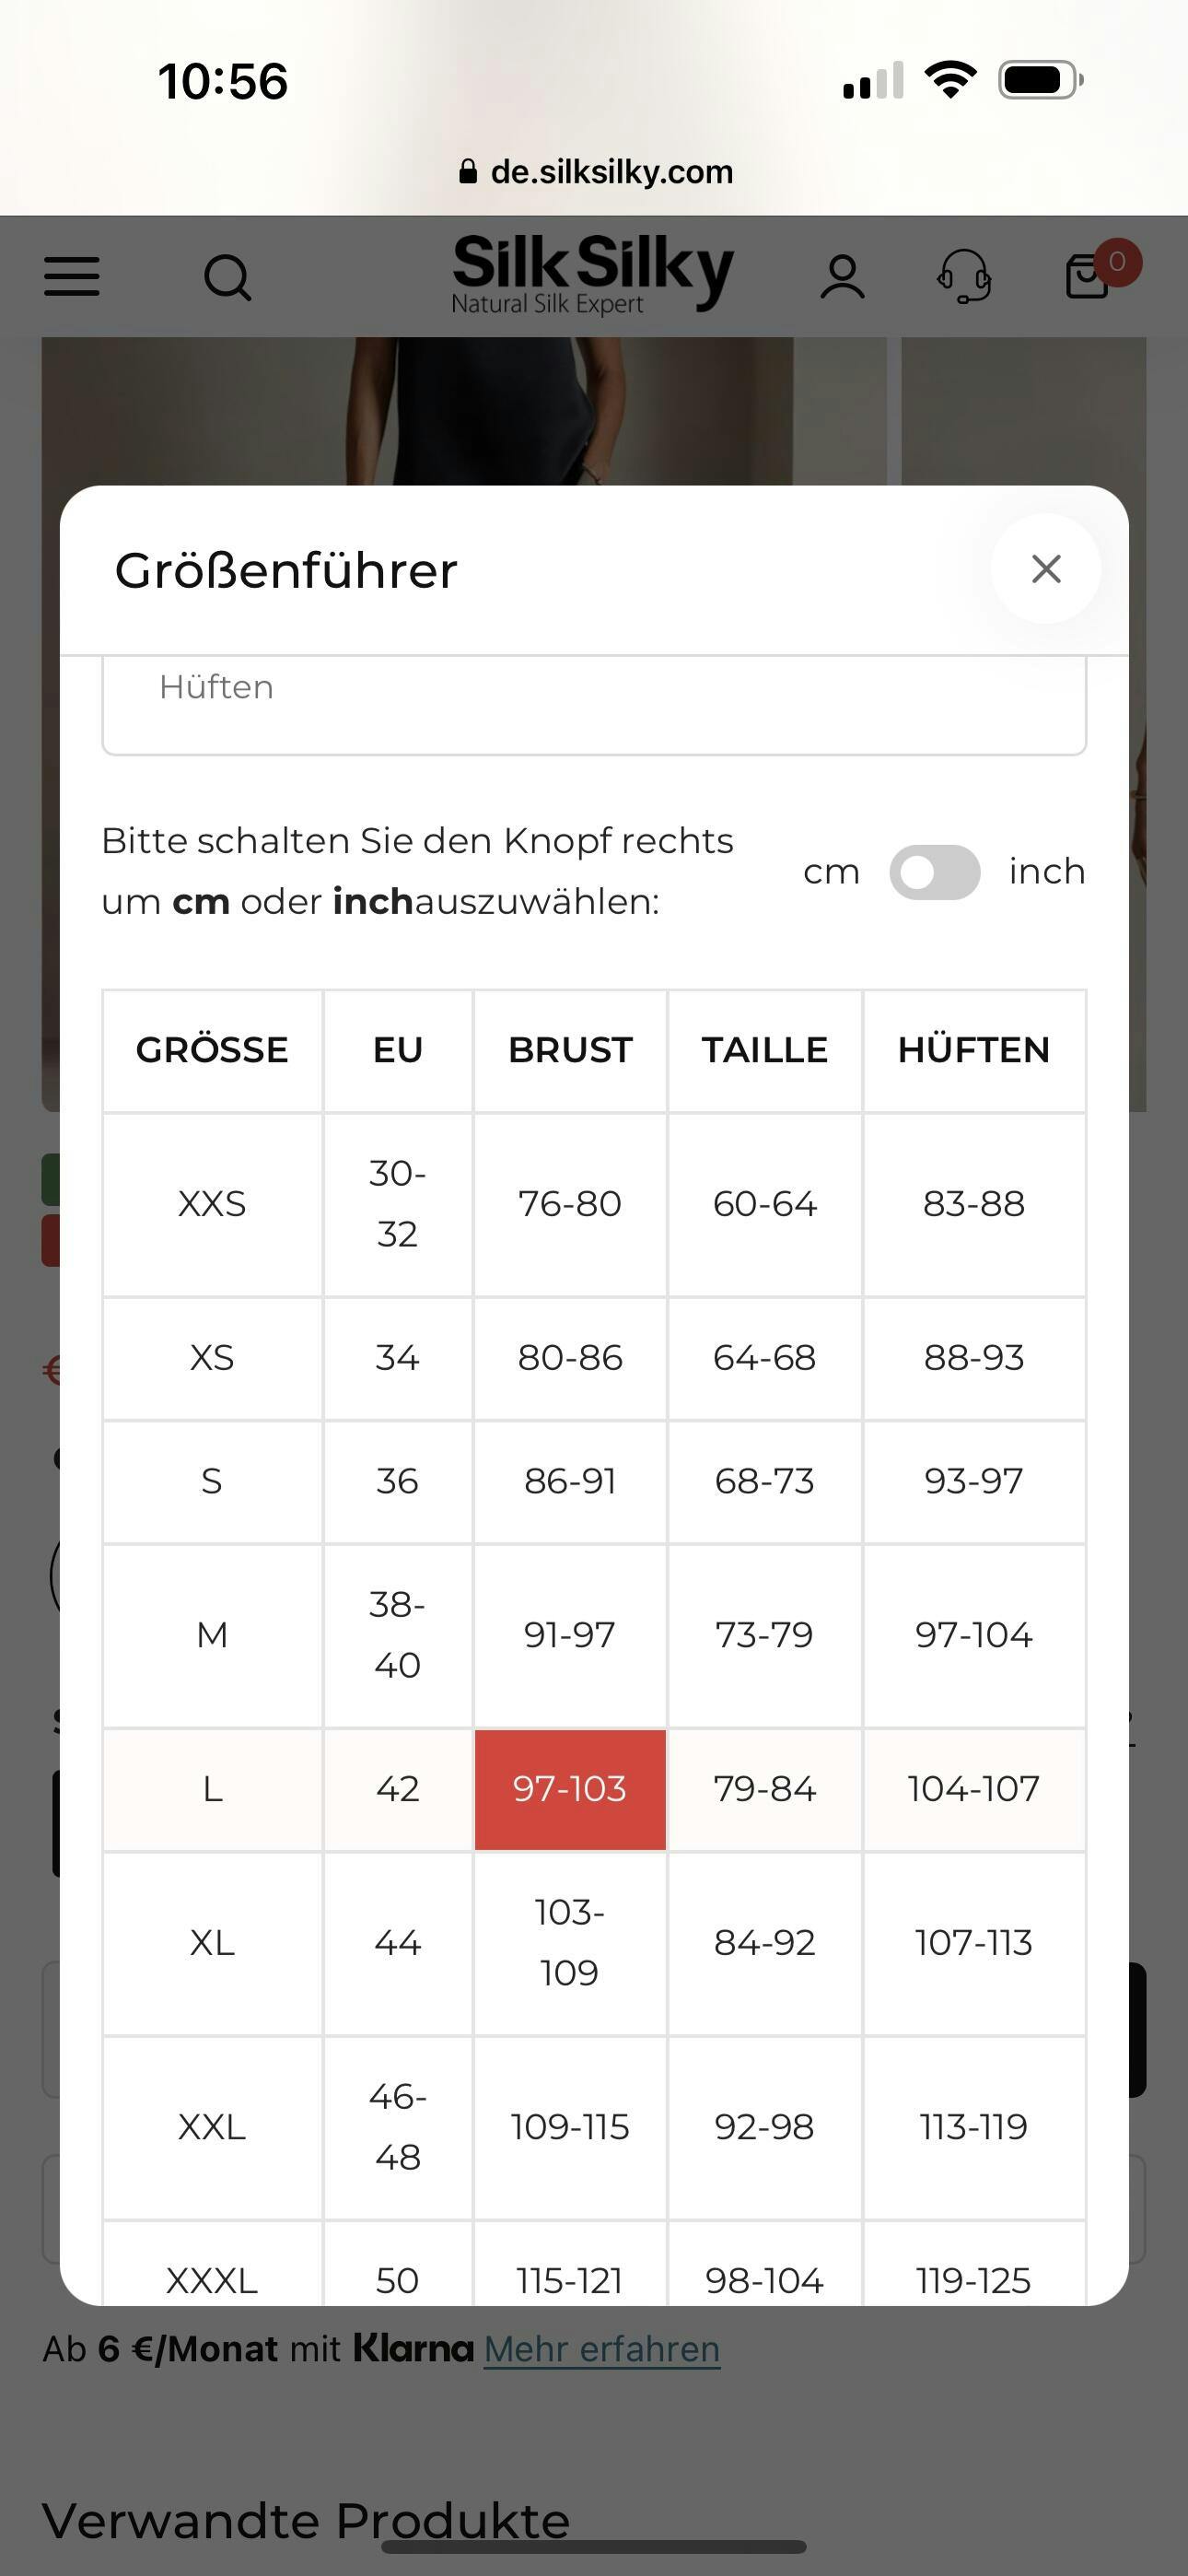The width and height of the screenshot is (1188, 2576).
Task: Open customer support headset icon
Action: pos(964,277)
